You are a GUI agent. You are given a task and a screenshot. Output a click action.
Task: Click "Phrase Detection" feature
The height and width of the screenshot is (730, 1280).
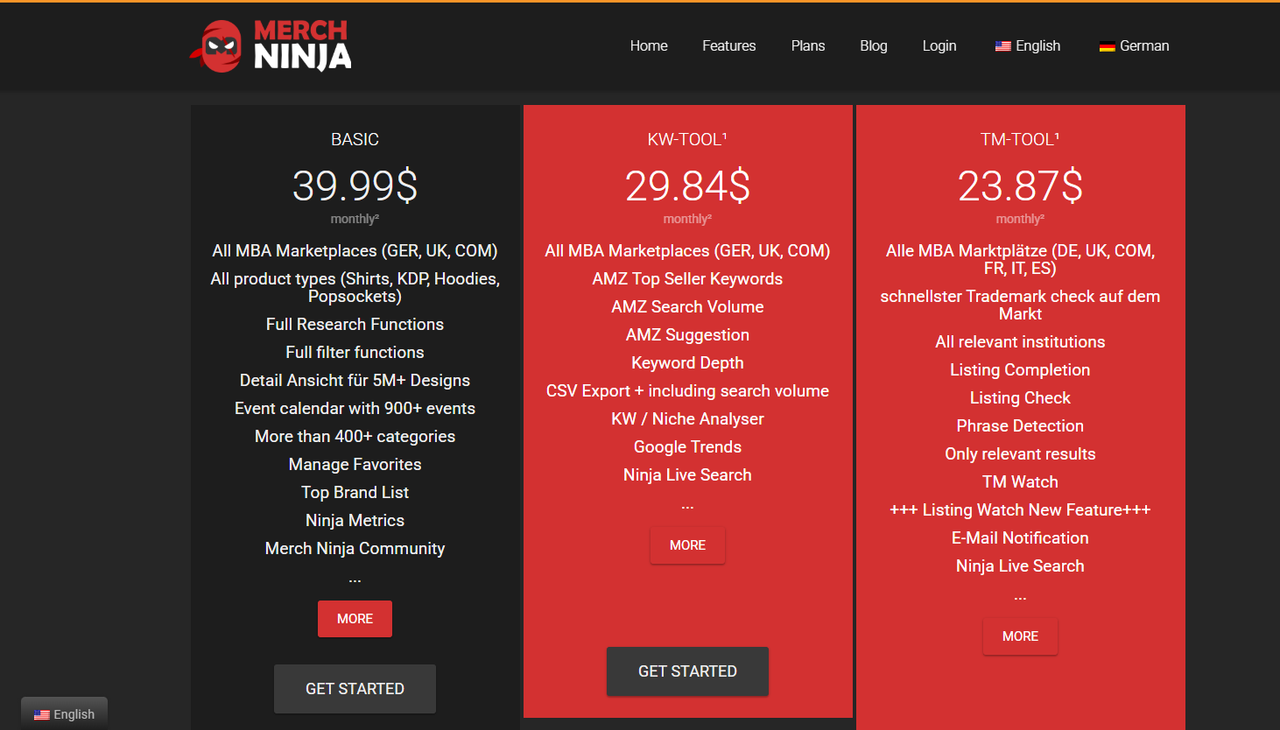tap(1020, 426)
